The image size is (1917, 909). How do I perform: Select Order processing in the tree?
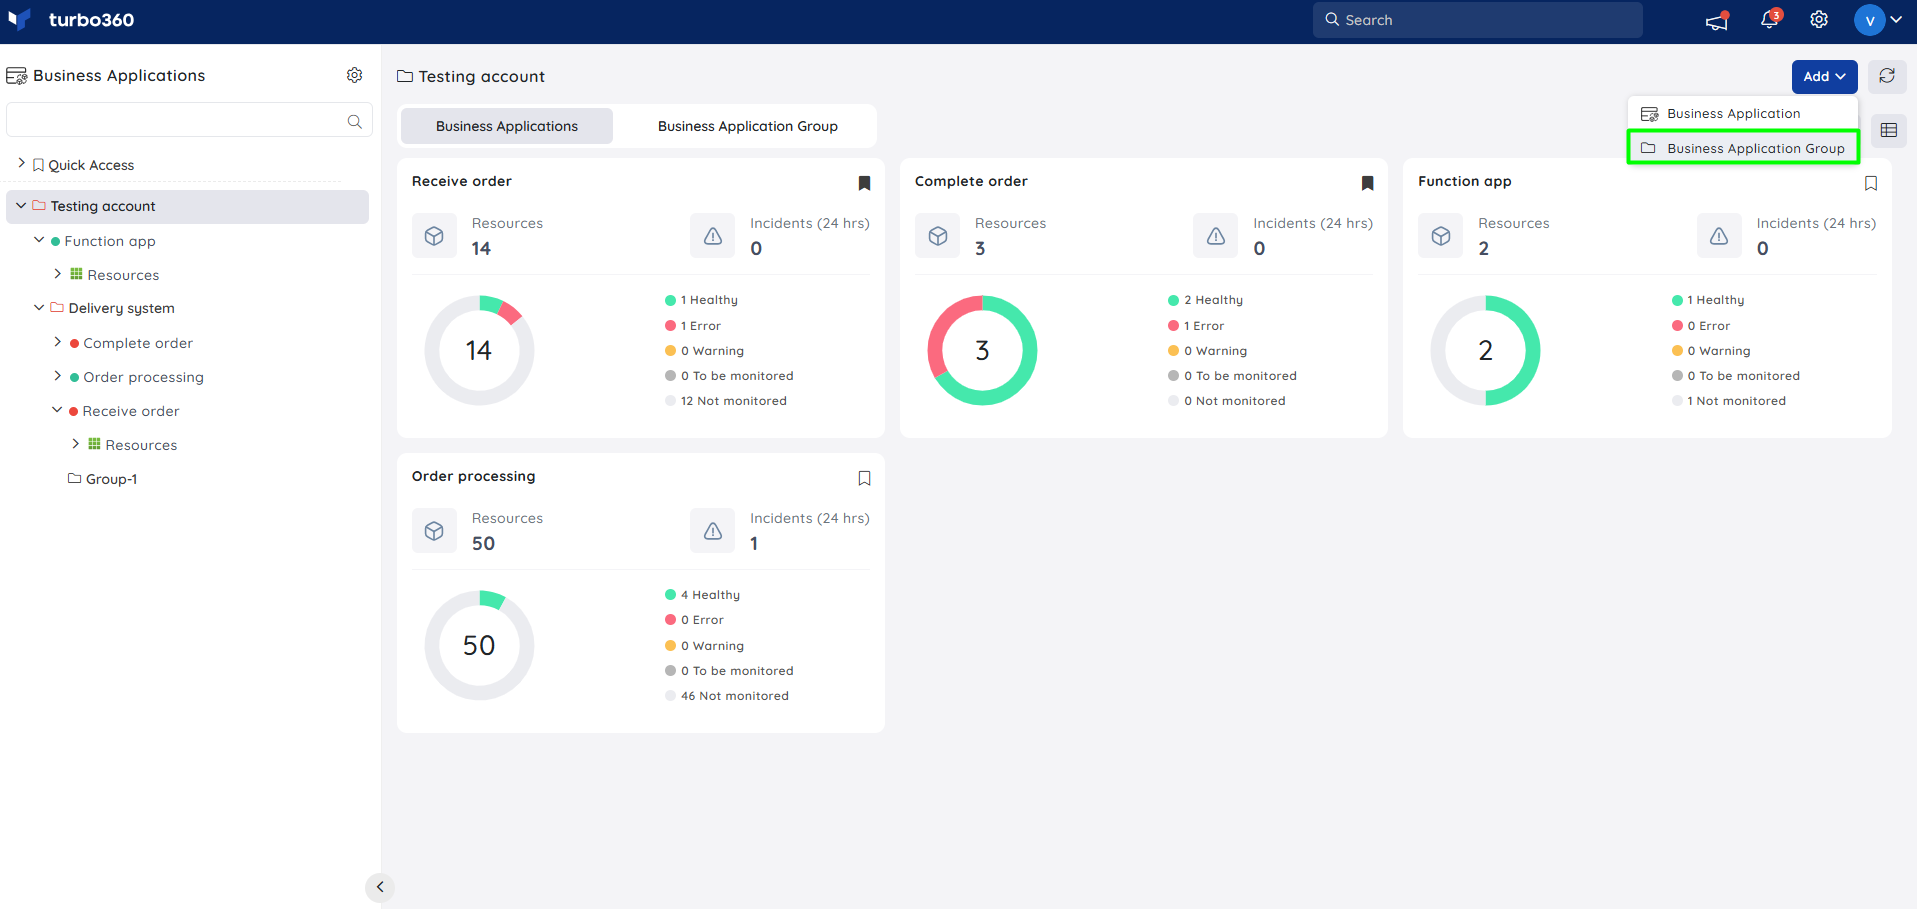tap(143, 377)
